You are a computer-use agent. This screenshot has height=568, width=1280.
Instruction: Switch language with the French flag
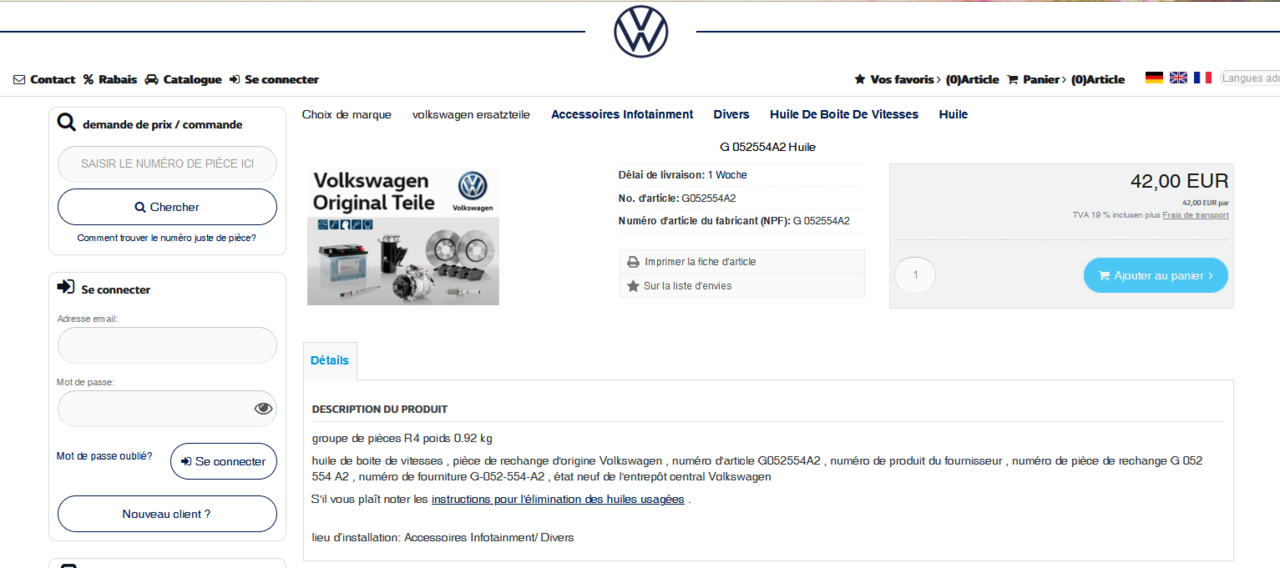[x=1202, y=78]
